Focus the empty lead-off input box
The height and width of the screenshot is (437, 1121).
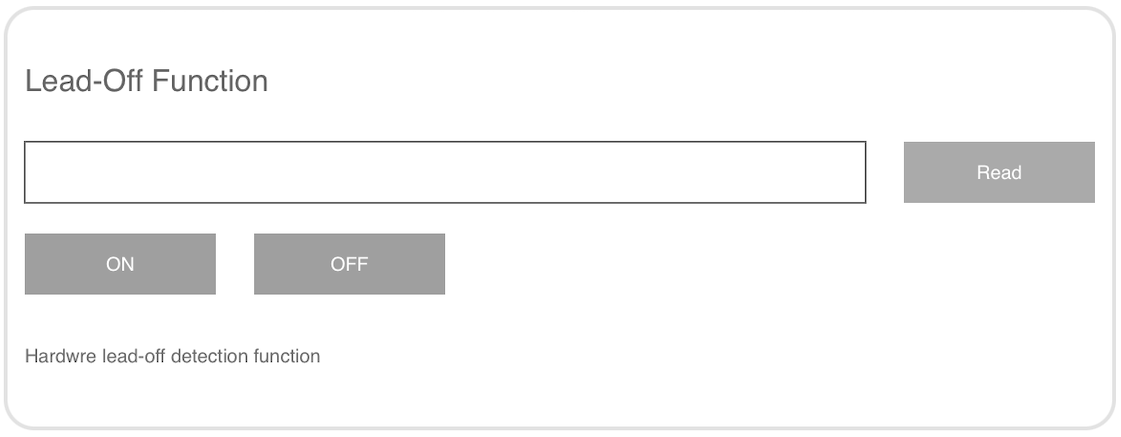[445, 172]
